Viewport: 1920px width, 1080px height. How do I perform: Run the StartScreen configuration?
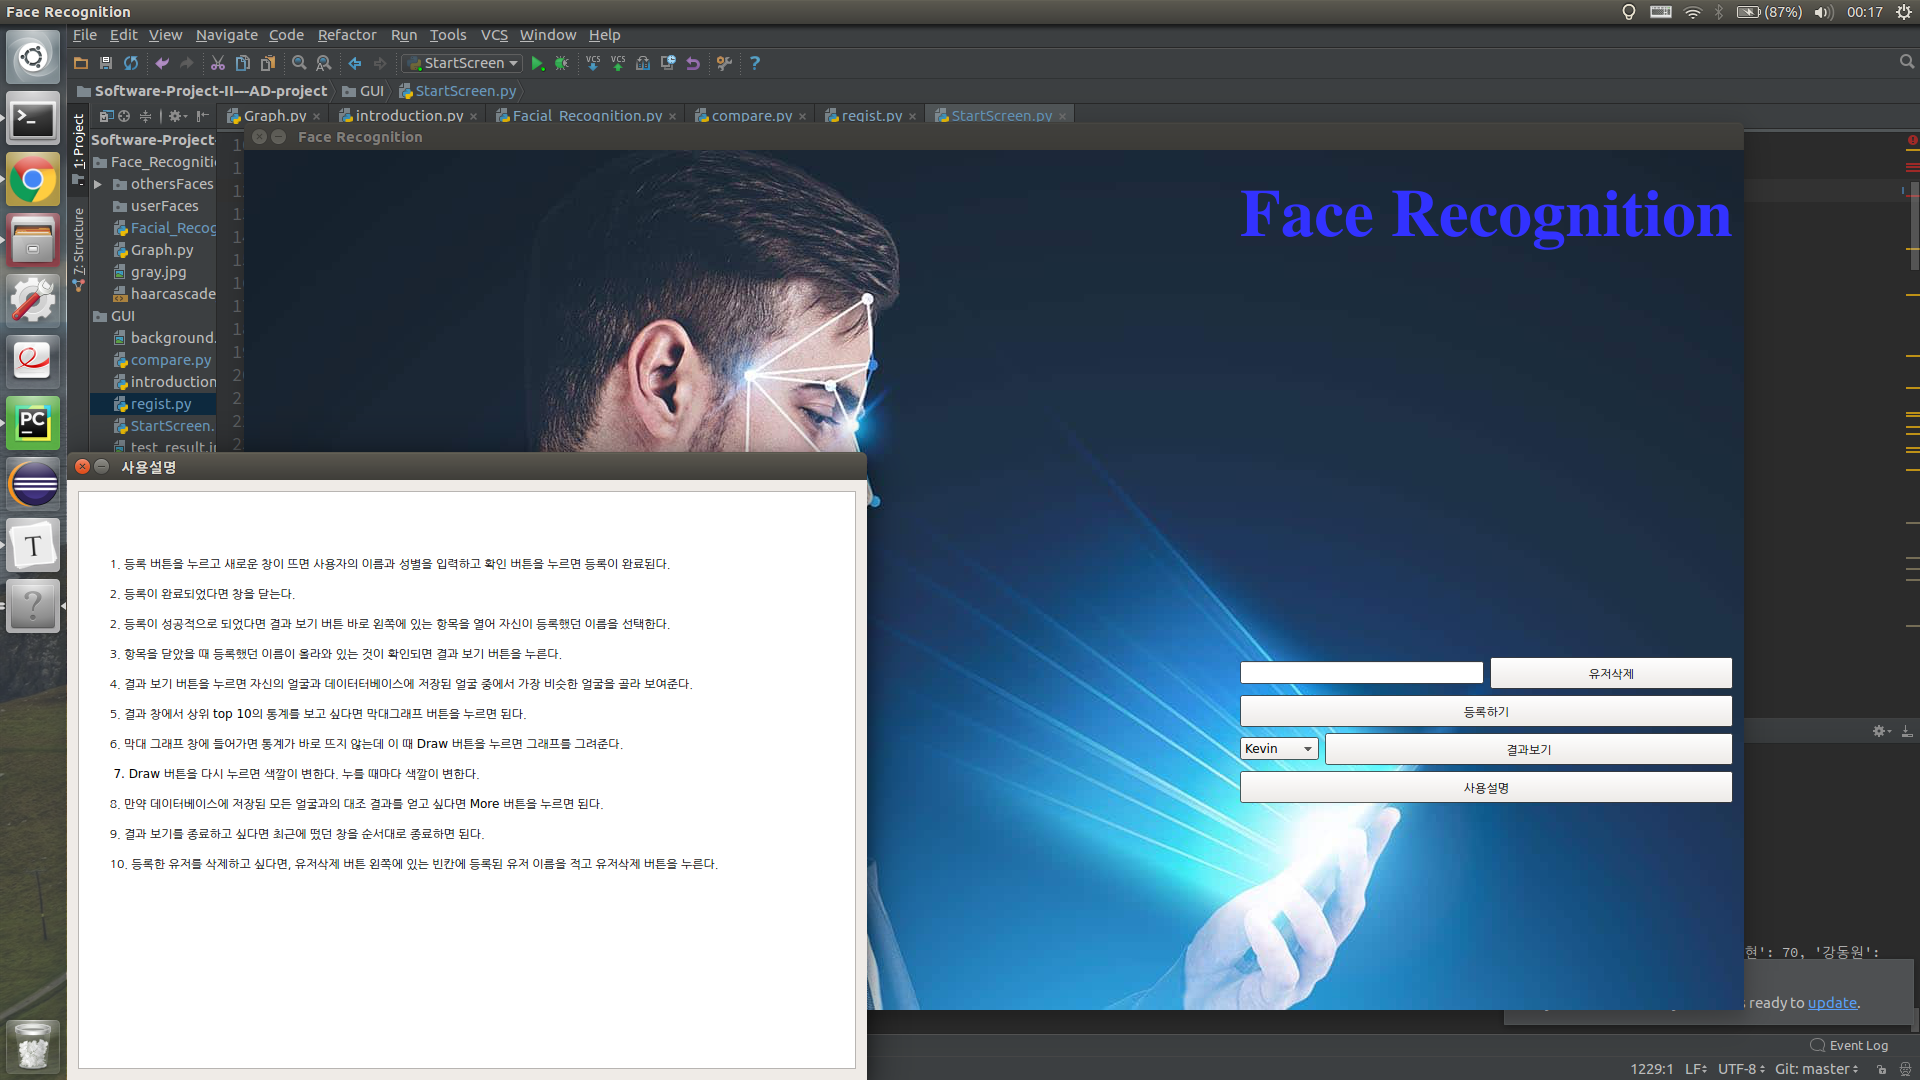537,63
